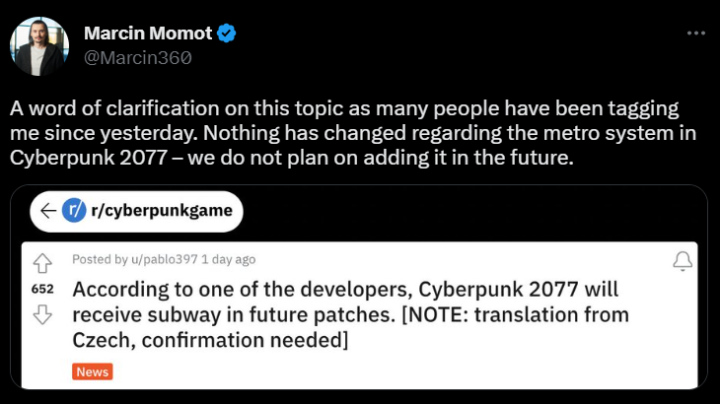The width and height of the screenshot is (720, 404).
Task: Open the three-dot more options menu
Action: point(696,33)
